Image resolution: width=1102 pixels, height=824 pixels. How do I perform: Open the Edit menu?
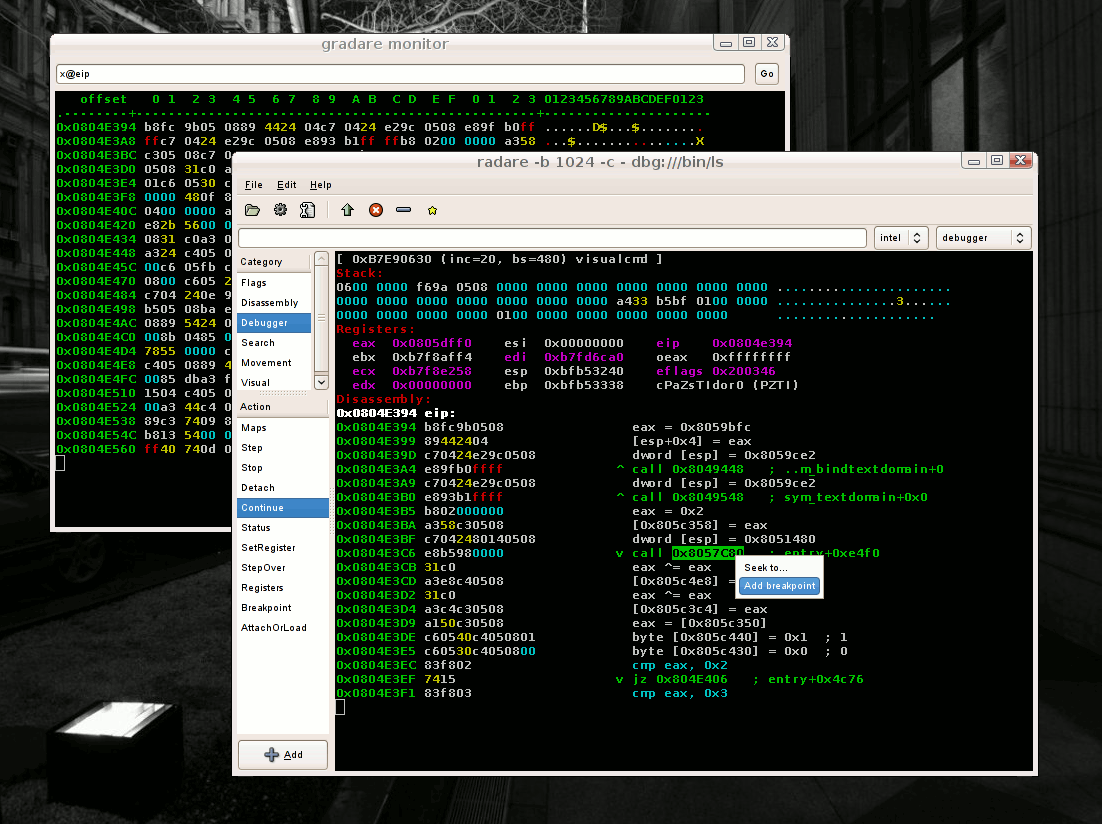pos(287,185)
